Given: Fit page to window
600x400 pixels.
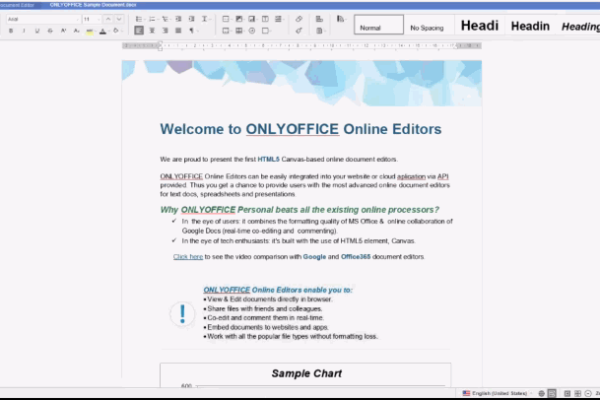Looking at the screenshot, I should click(567, 393).
